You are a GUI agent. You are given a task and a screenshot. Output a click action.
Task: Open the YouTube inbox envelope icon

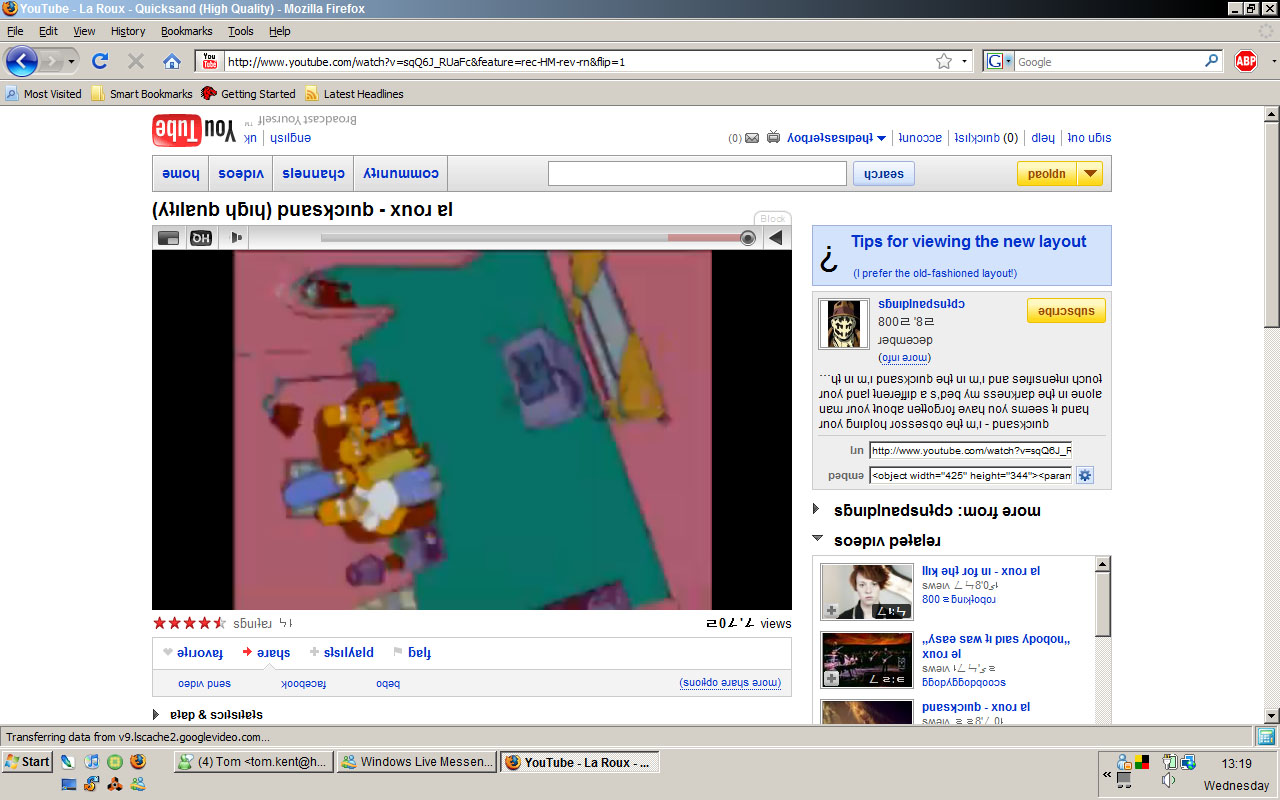click(x=752, y=138)
